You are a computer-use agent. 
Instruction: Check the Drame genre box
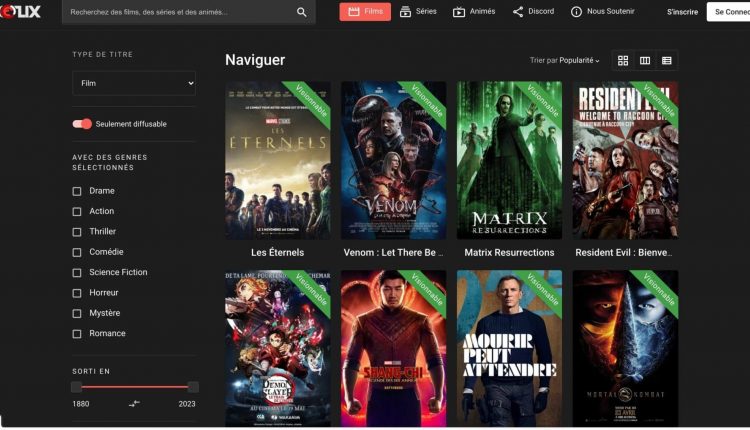point(77,191)
